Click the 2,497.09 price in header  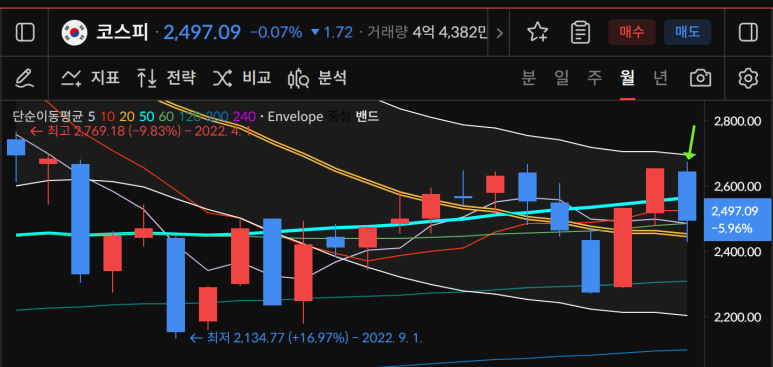[x=202, y=33]
